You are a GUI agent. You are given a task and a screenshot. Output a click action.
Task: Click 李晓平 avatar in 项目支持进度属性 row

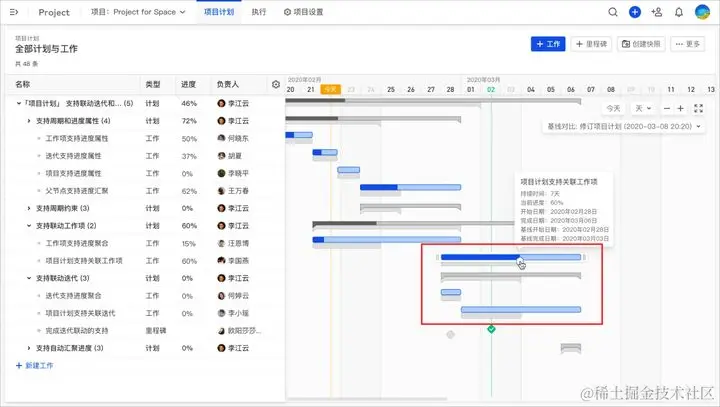pos(221,173)
